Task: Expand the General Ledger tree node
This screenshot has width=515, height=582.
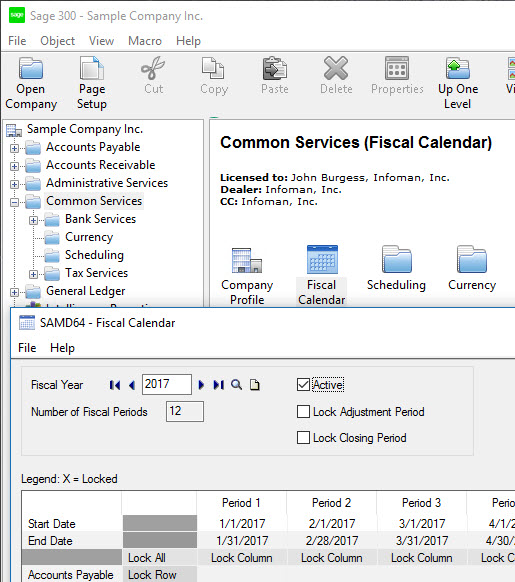Action: 14,292
